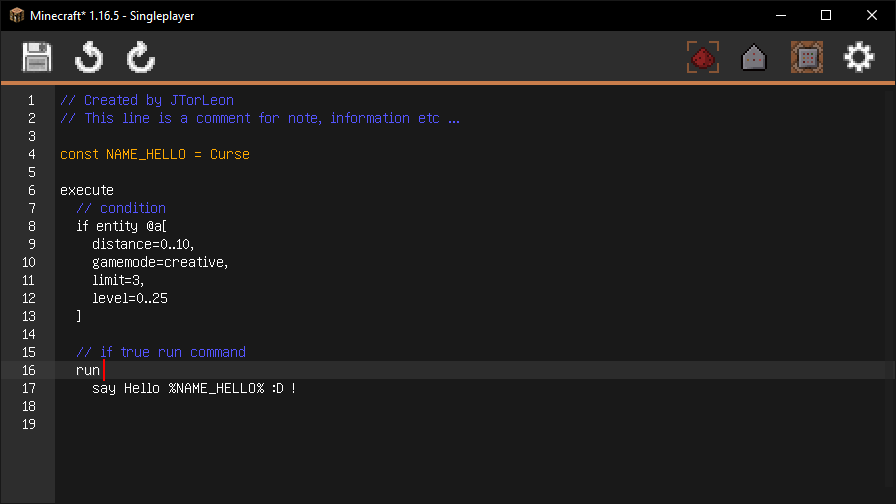This screenshot has width=896, height=504.
Task: Click the command block icon
Action: (806, 57)
